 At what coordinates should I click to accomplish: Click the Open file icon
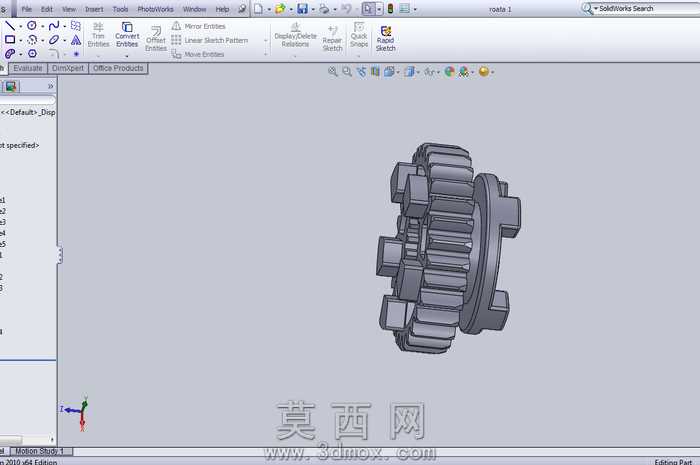280,8
